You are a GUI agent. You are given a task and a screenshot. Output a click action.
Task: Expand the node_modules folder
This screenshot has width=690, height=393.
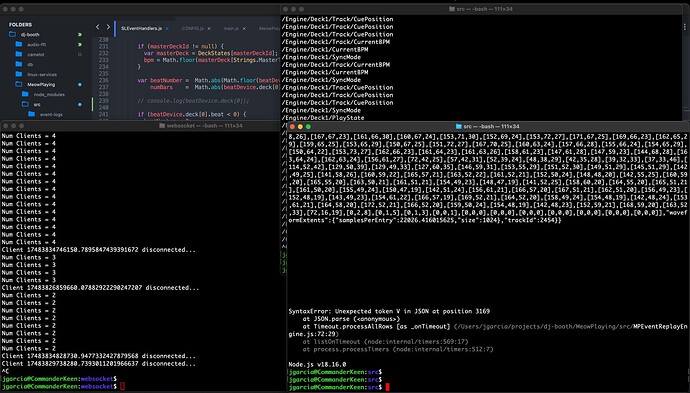pyautogui.click(x=25, y=94)
